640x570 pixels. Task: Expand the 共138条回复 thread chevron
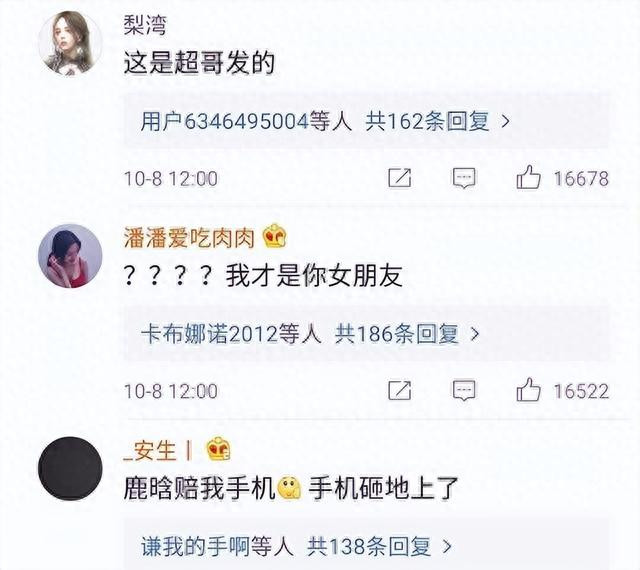click(447, 547)
